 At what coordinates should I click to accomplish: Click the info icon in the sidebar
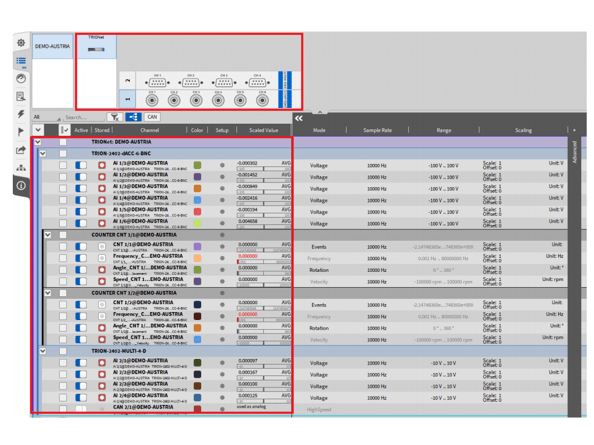click(21, 186)
